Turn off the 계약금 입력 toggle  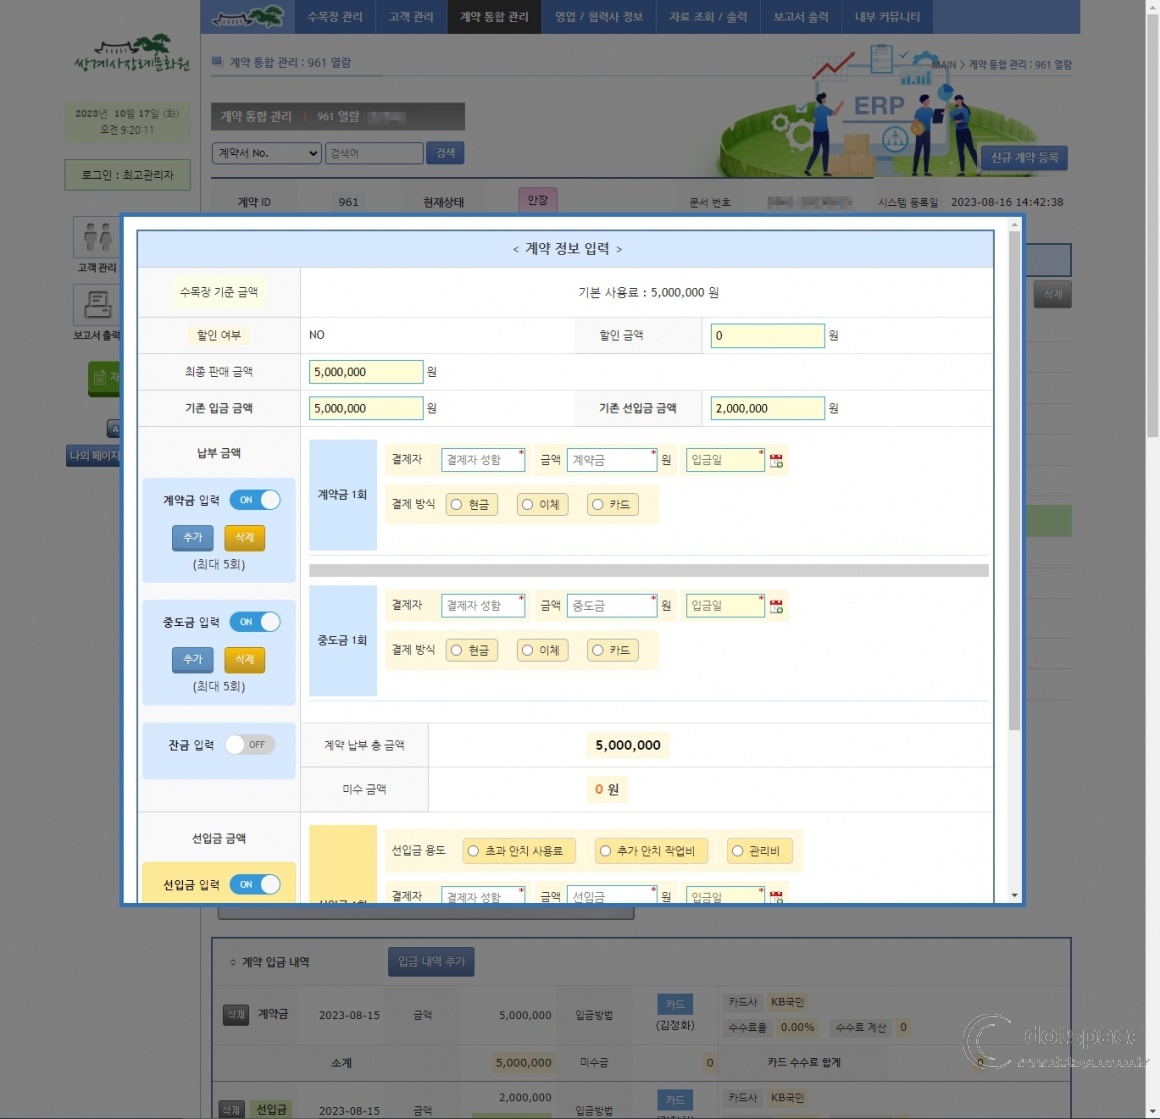255,500
